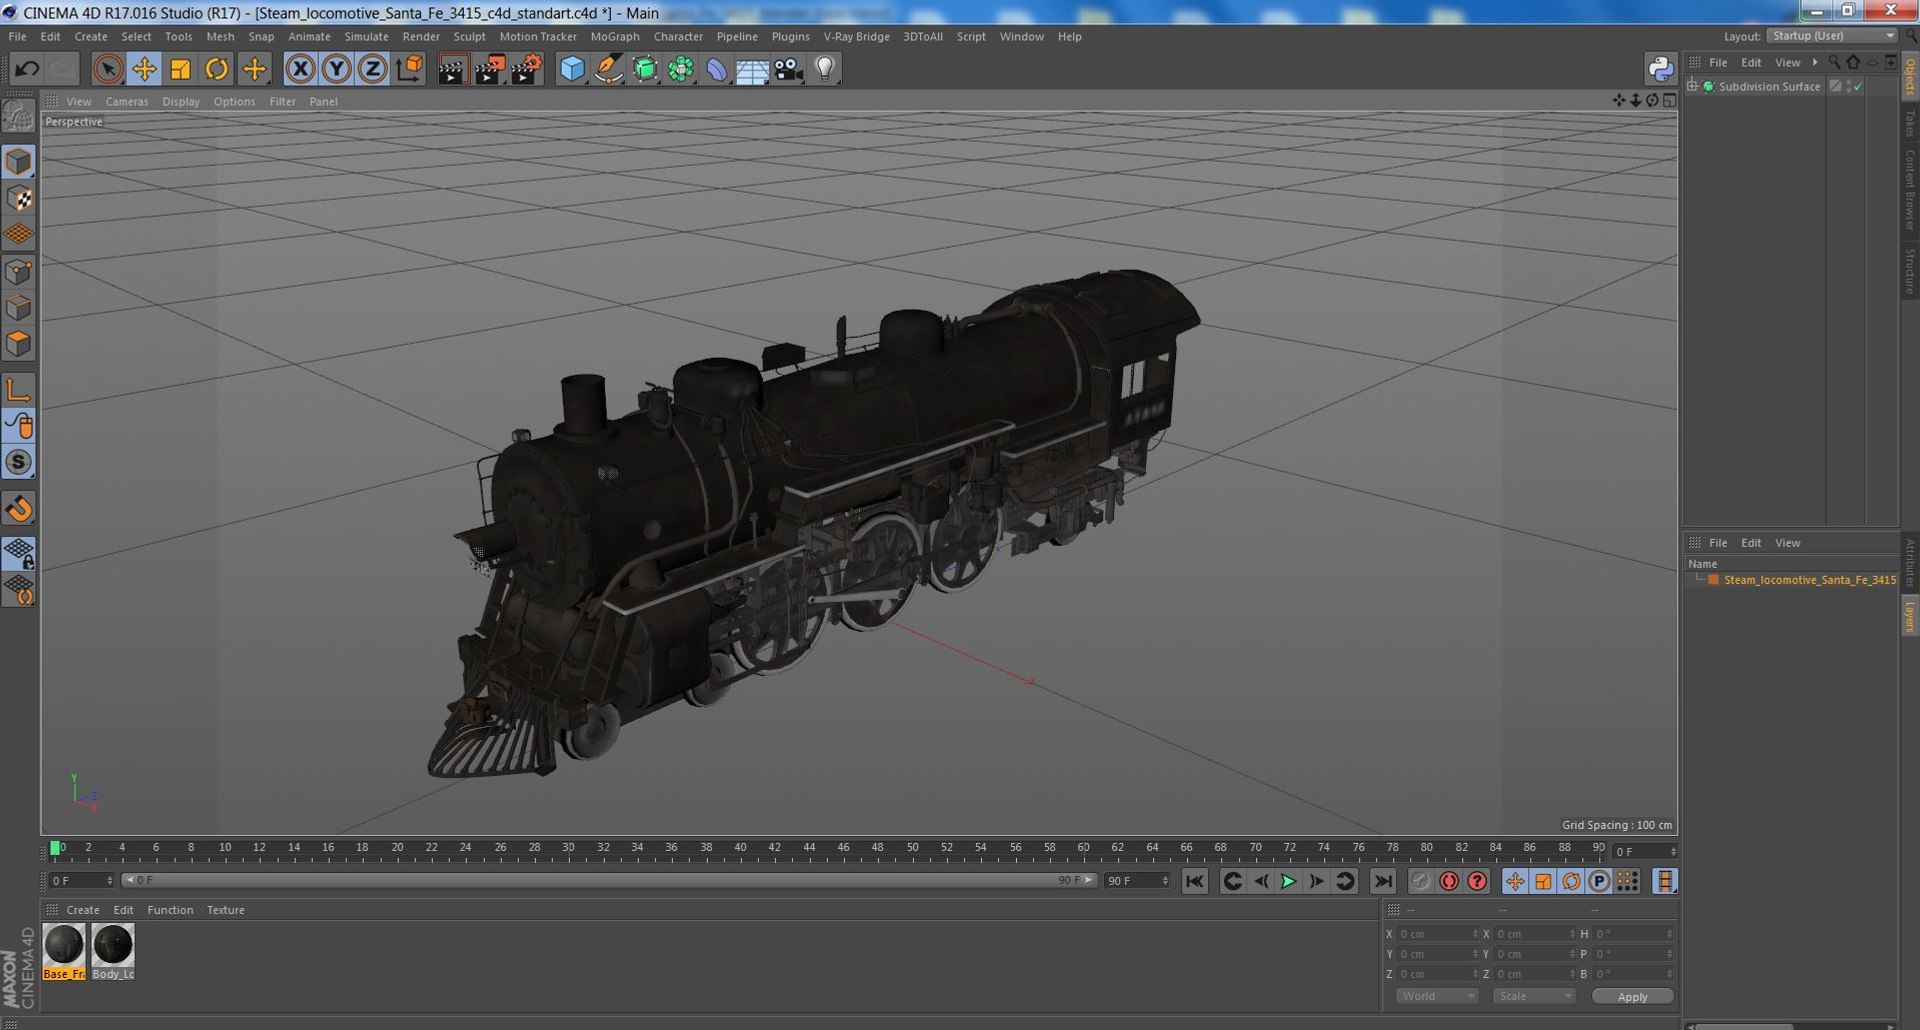The width and height of the screenshot is (1920, 1030).
Task: Open the spline pen tool
Action: [x=608, y=69]
